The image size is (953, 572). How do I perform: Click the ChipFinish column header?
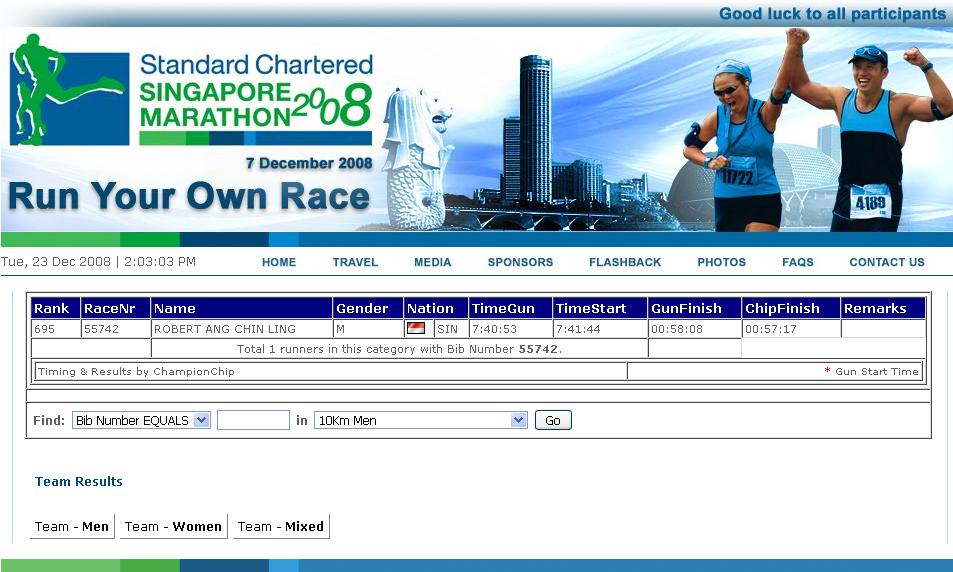(x=791, y=308)
